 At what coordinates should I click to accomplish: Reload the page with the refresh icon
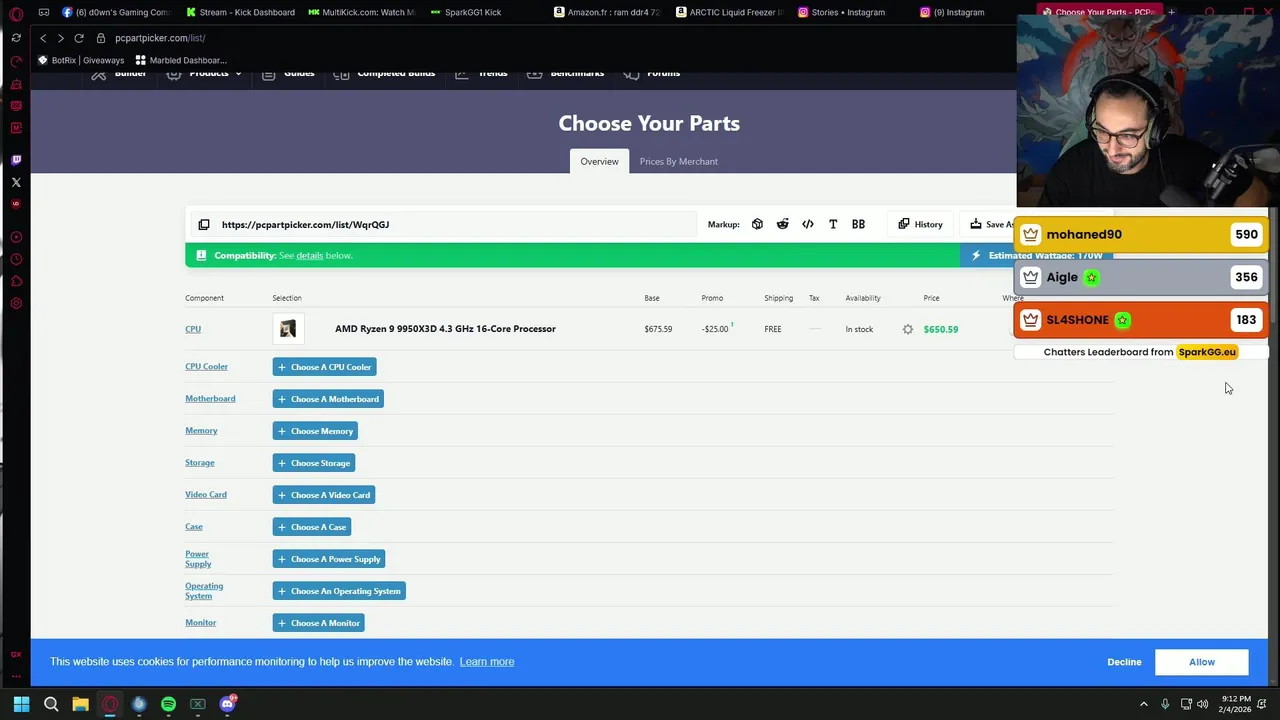click(79, 38)
